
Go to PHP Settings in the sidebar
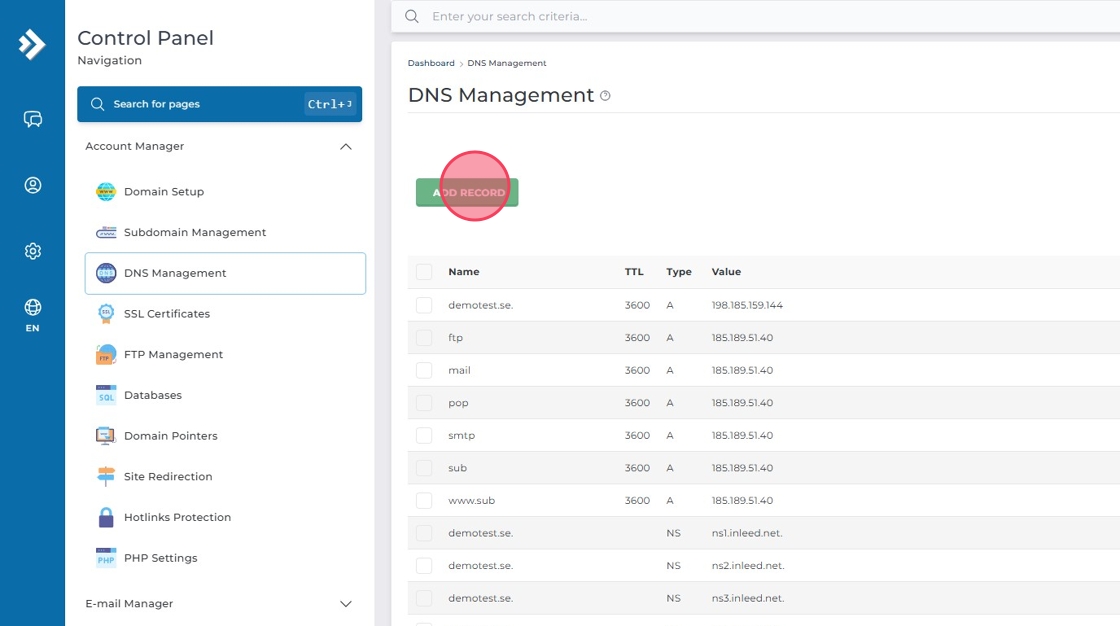pyautogui.click(x=160, y=558)
